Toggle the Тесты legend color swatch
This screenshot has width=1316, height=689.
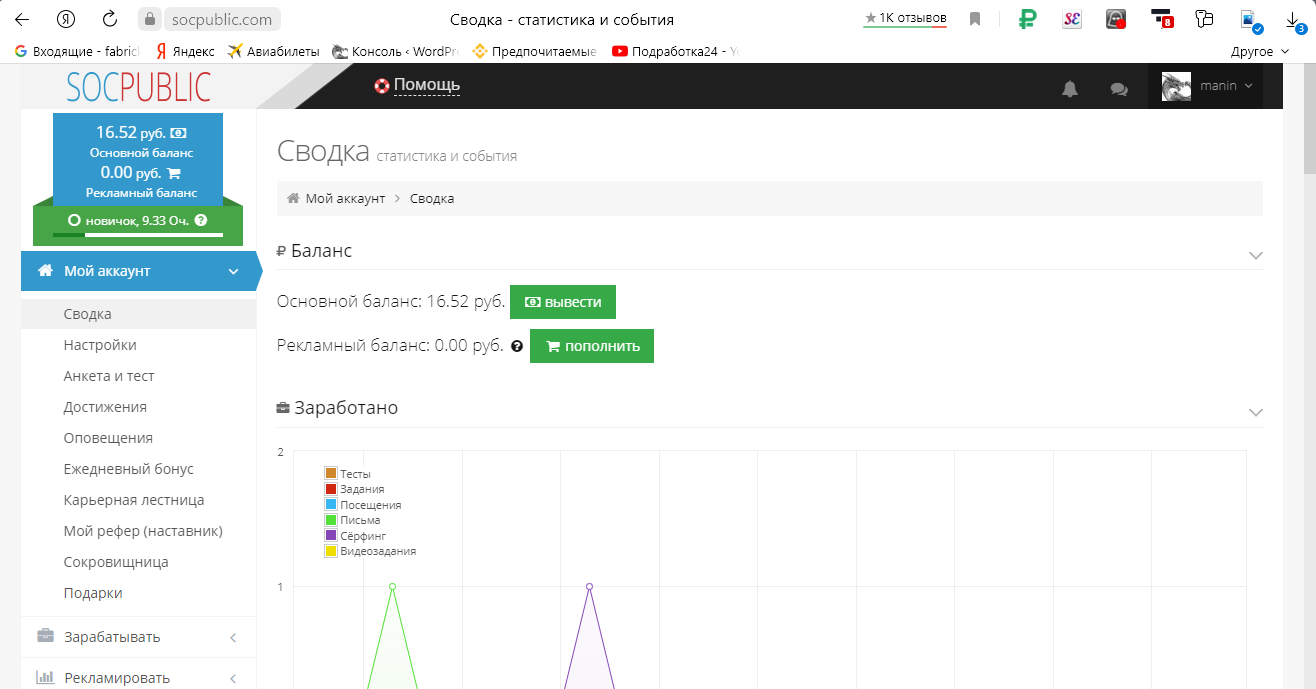point(331,473)
